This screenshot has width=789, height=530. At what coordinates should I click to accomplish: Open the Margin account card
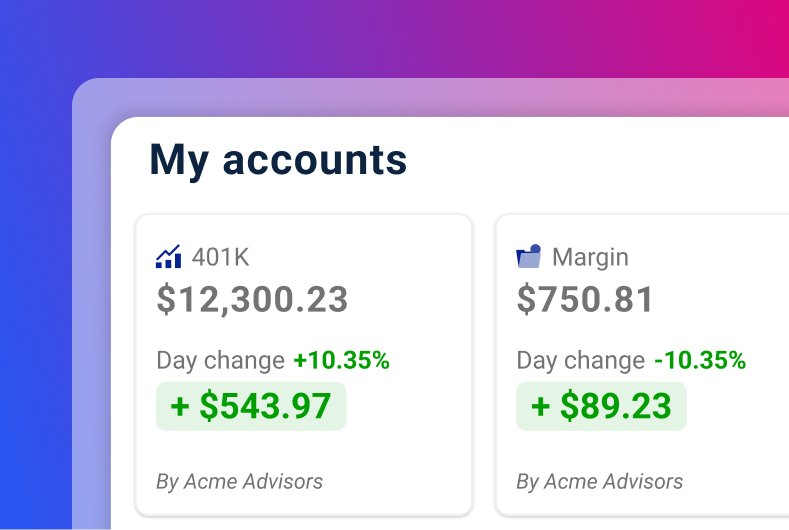(642, 365)
